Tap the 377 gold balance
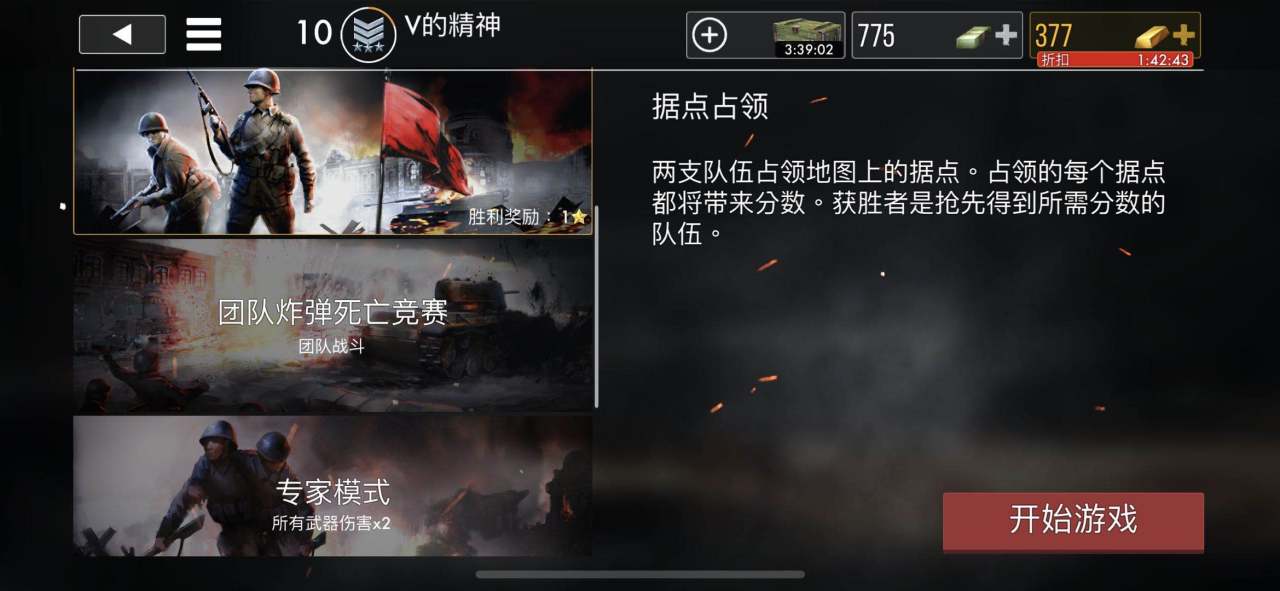1280x591 pixels. click(1054, 35)
